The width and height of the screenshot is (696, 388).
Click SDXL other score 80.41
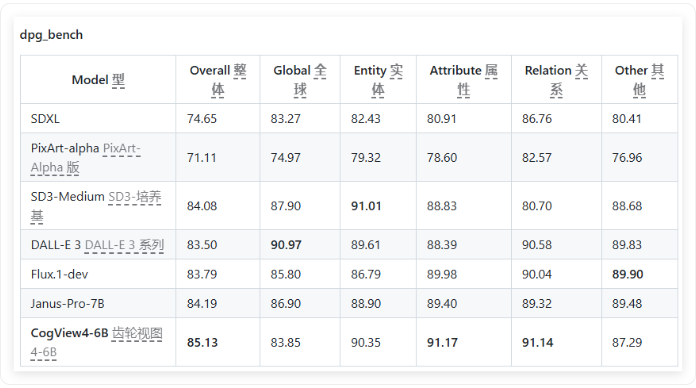627,119
